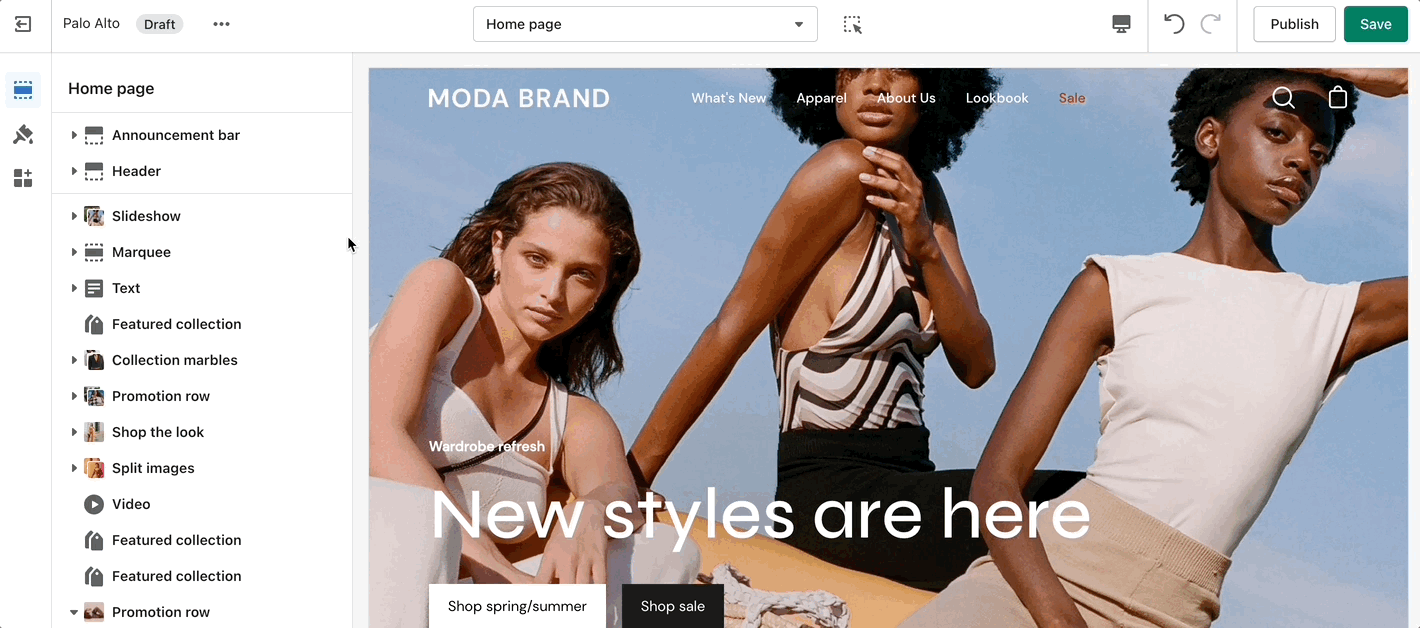Toggle the preview inspector icon
The height and width of the screenshot is (628, 1420).
click(x=852, y=24)
